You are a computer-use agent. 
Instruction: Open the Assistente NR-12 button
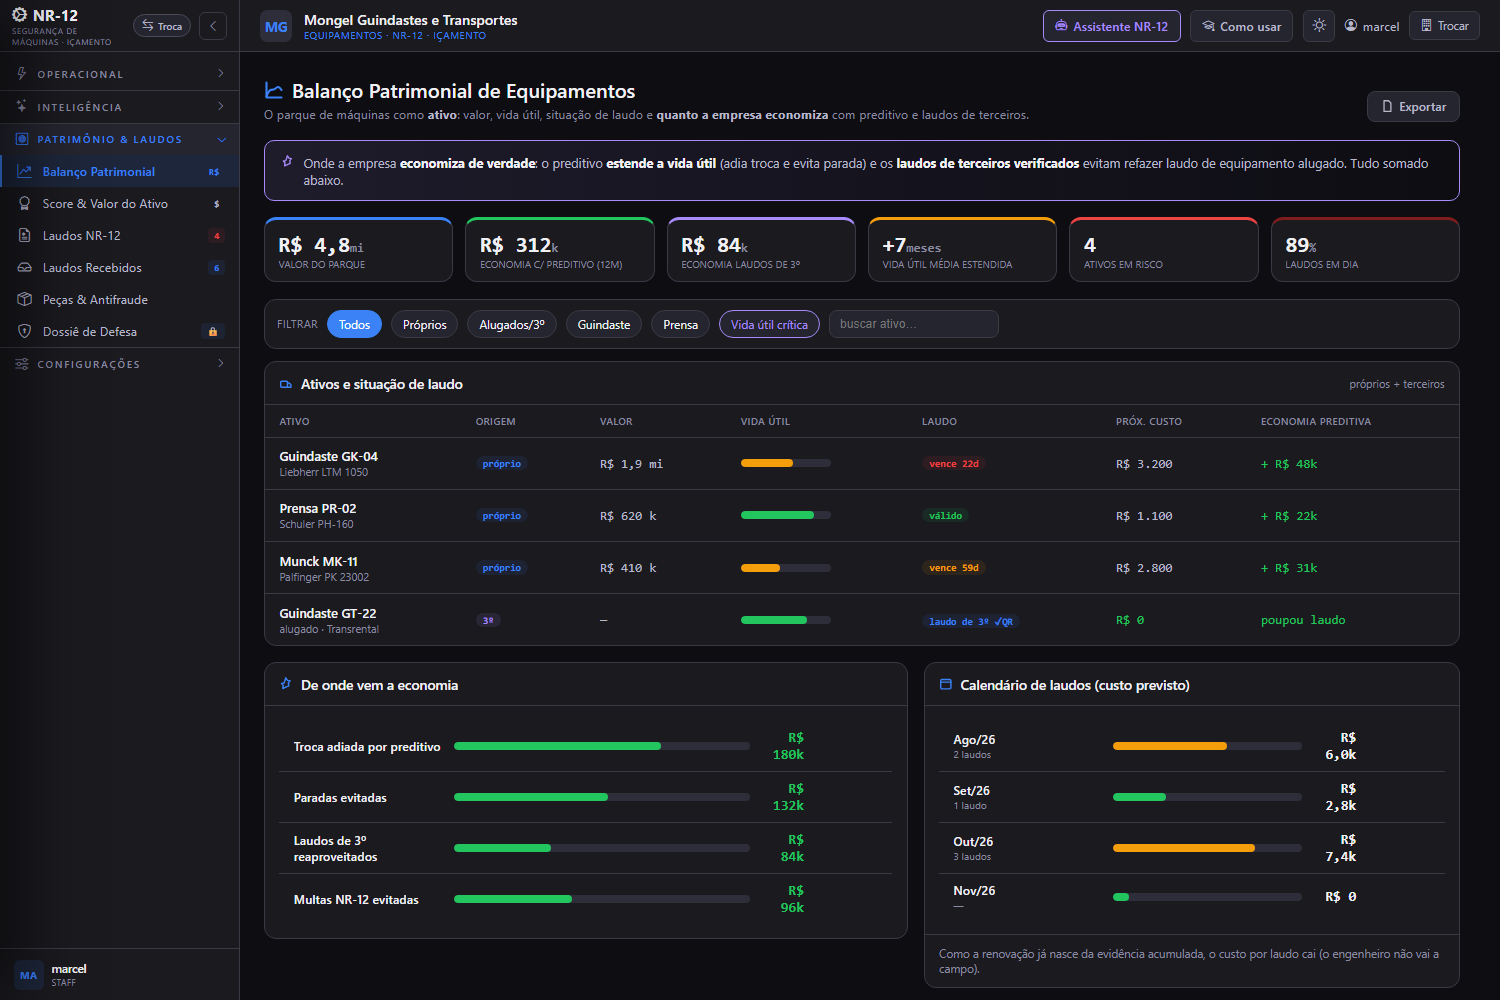click(1112, 26)
